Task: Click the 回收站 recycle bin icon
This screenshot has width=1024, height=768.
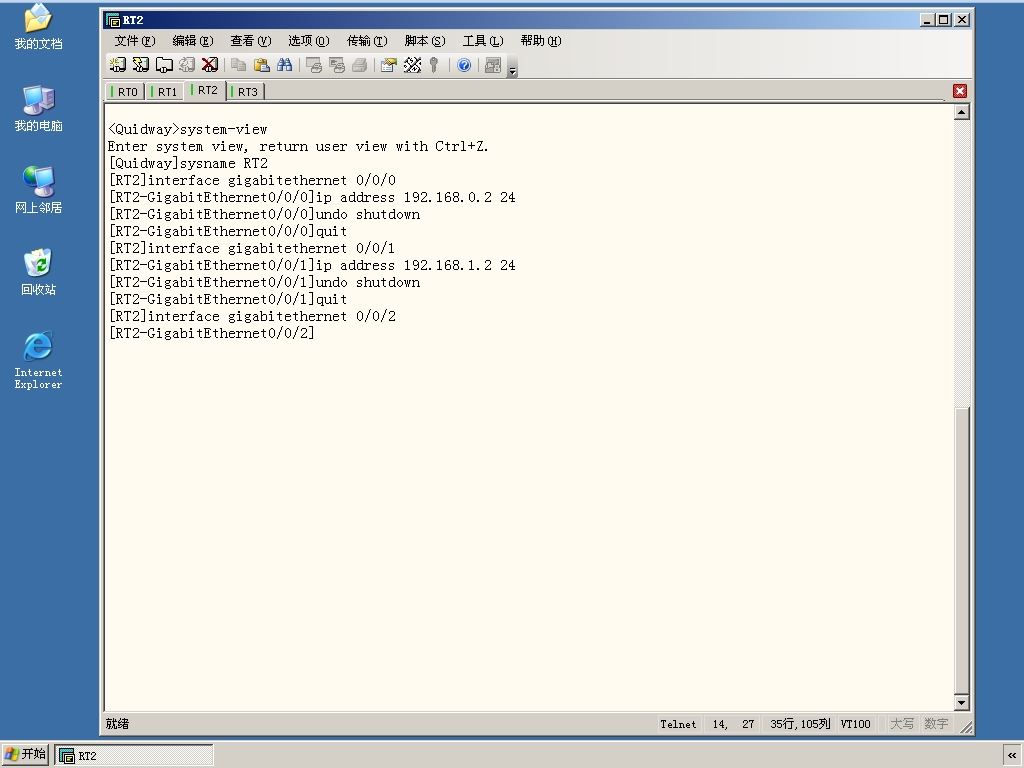Action: point(39,272)
